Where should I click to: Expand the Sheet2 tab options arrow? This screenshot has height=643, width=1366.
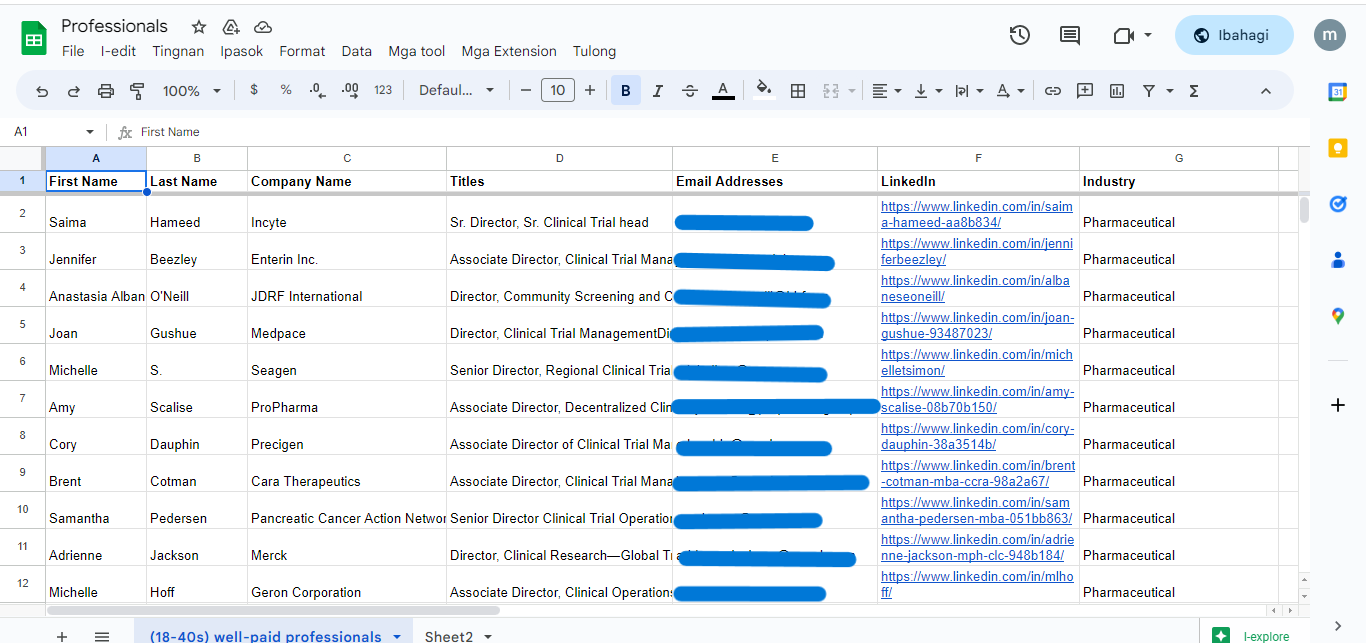488,636
